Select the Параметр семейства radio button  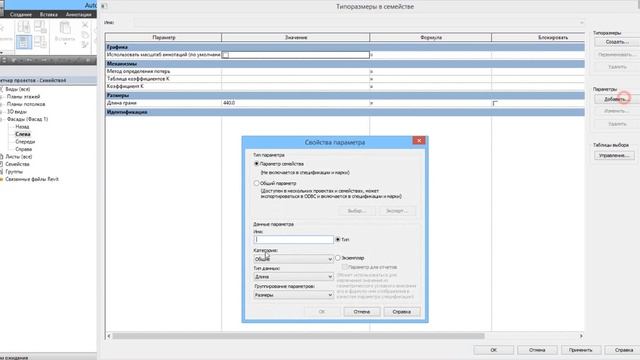pos(256,164)
